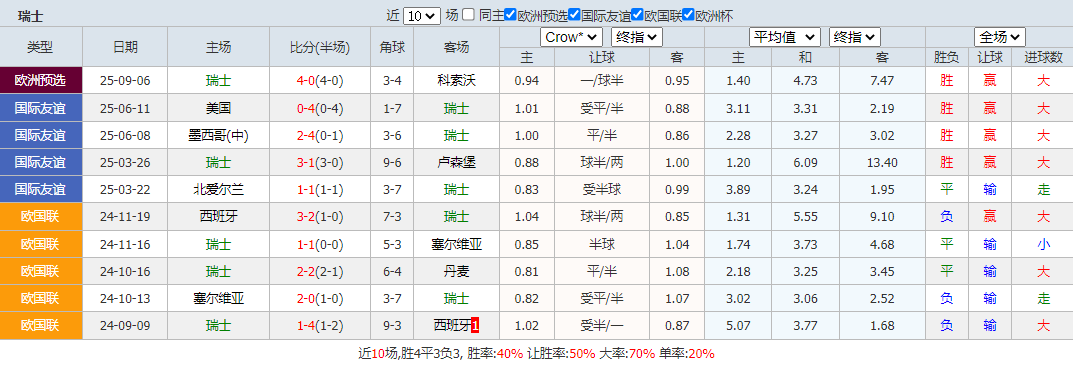The image size is (1073, 366).
Task: Open the 终指 dropdown beside 平均值
Action: click(855, 37)
